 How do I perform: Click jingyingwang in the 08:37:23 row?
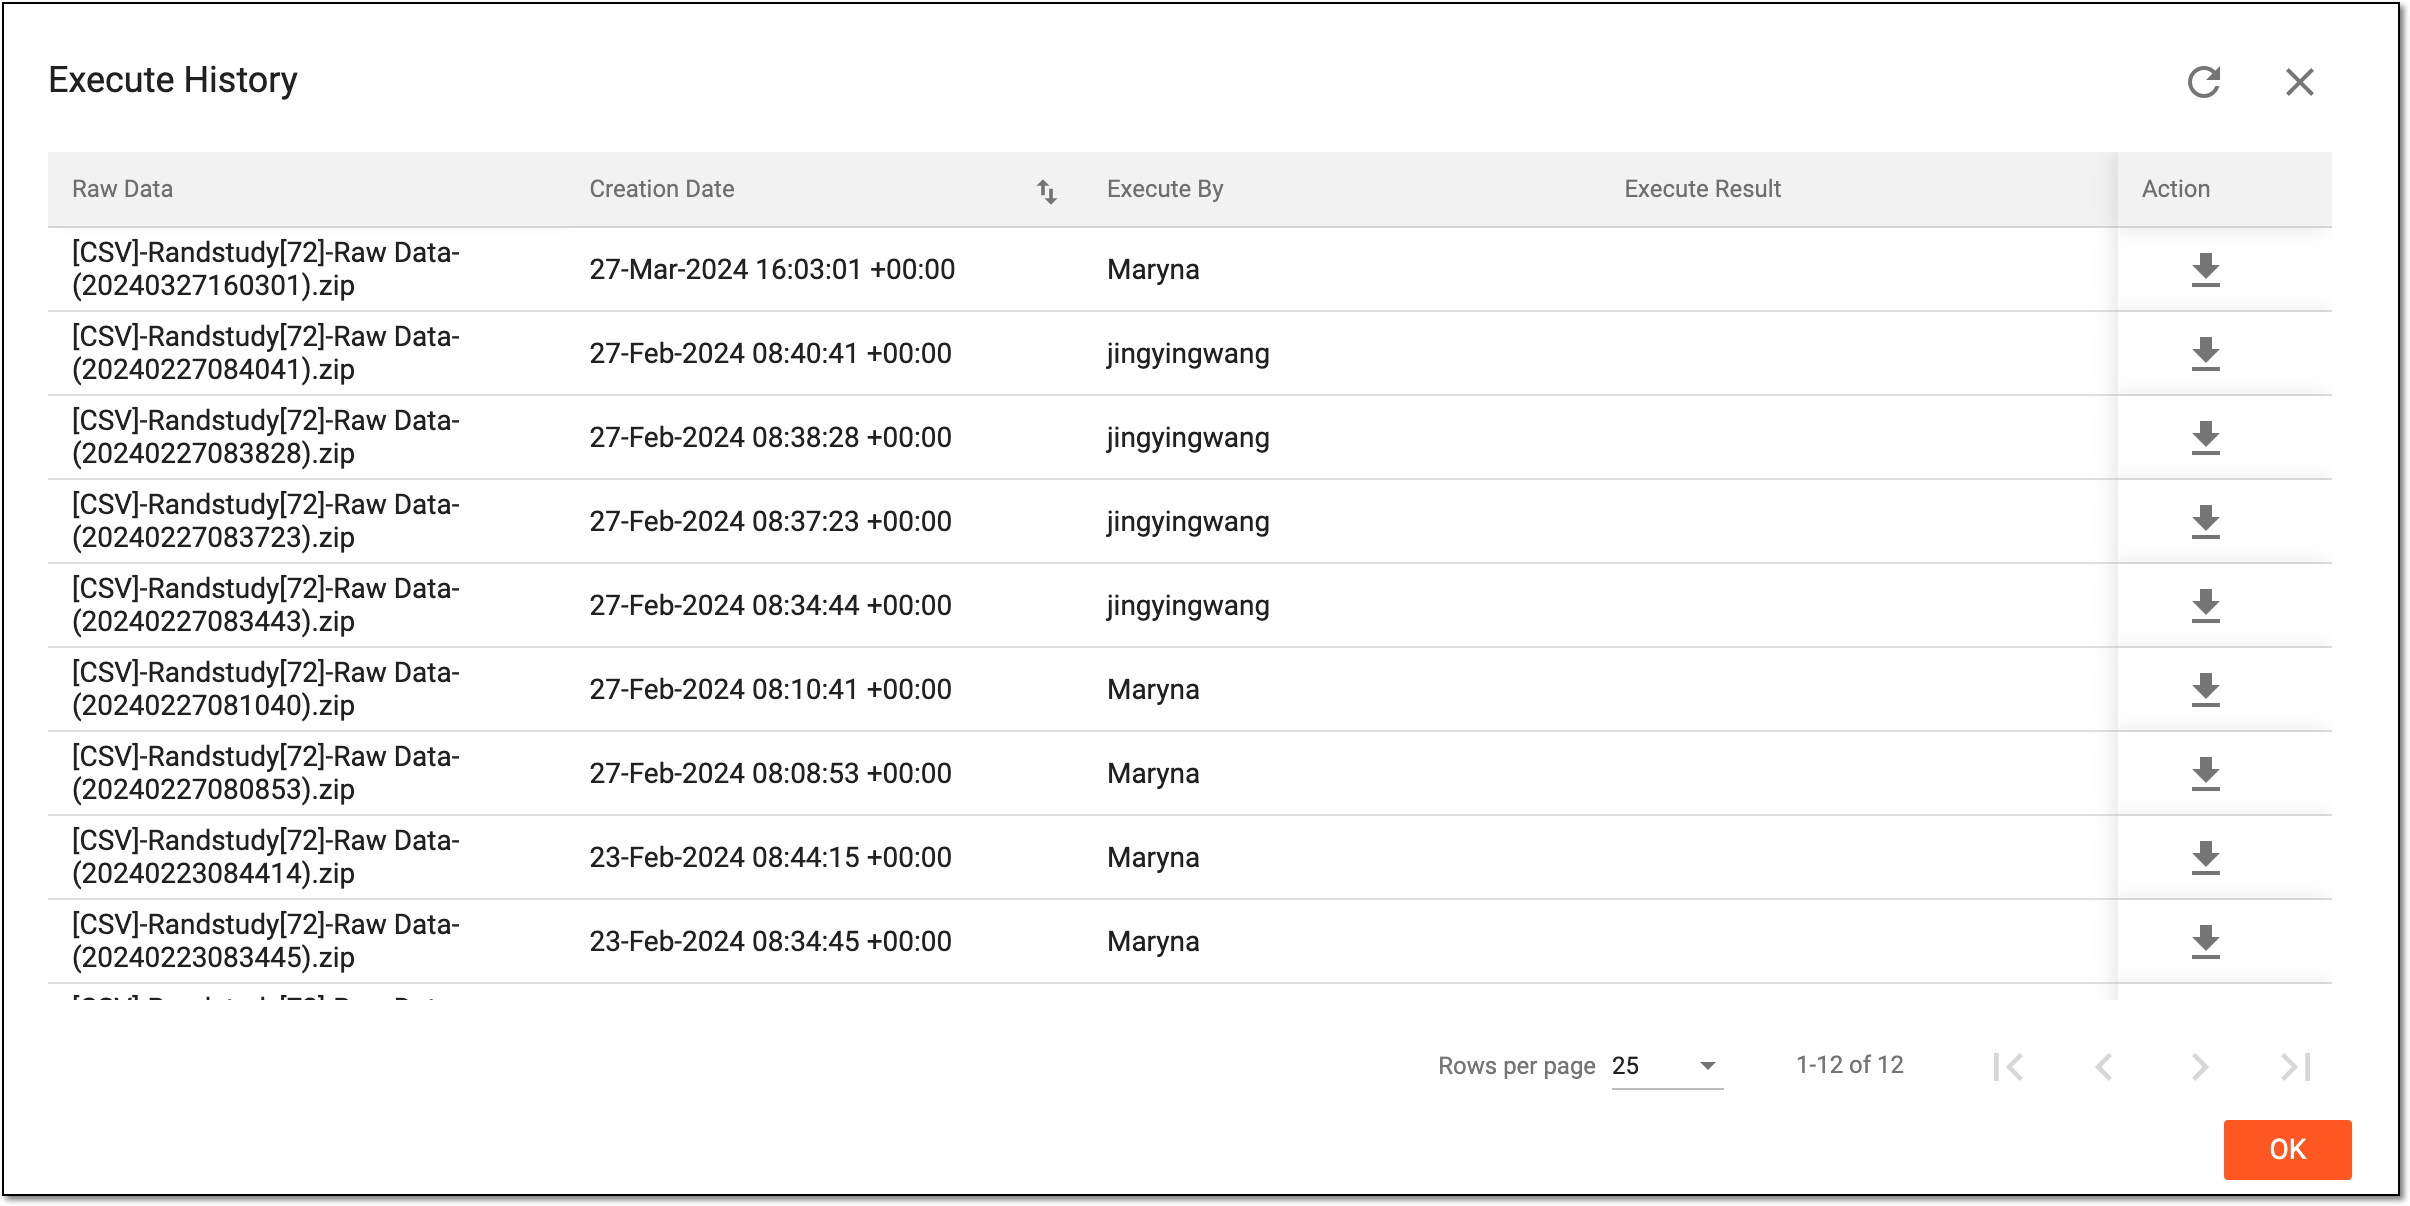point(1188,522)
